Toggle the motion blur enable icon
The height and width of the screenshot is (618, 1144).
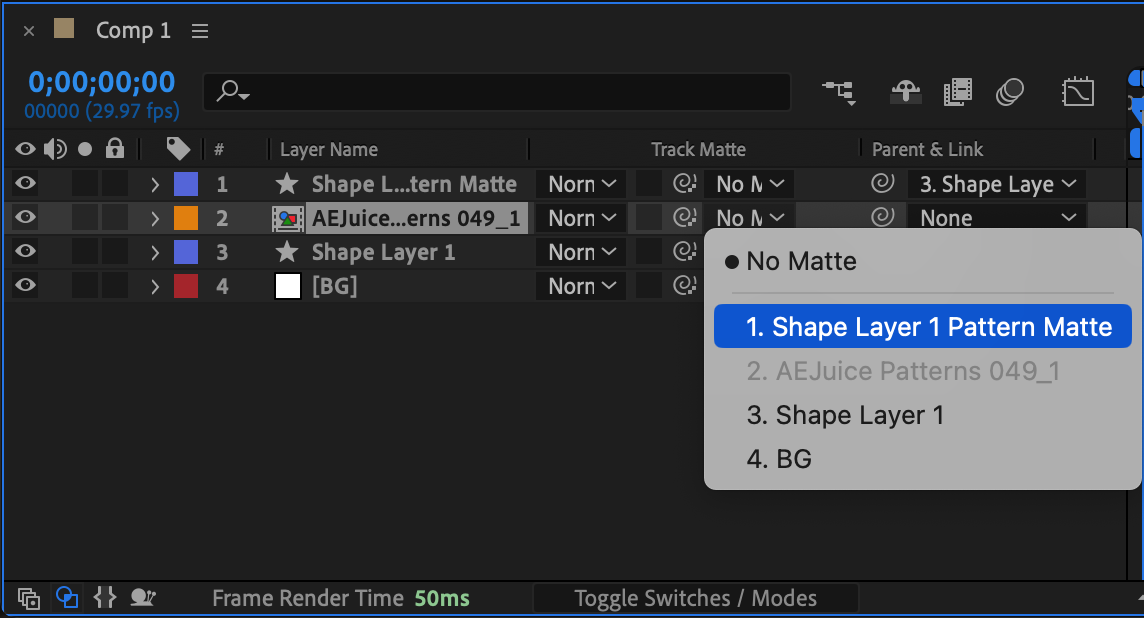(1010, 92)
